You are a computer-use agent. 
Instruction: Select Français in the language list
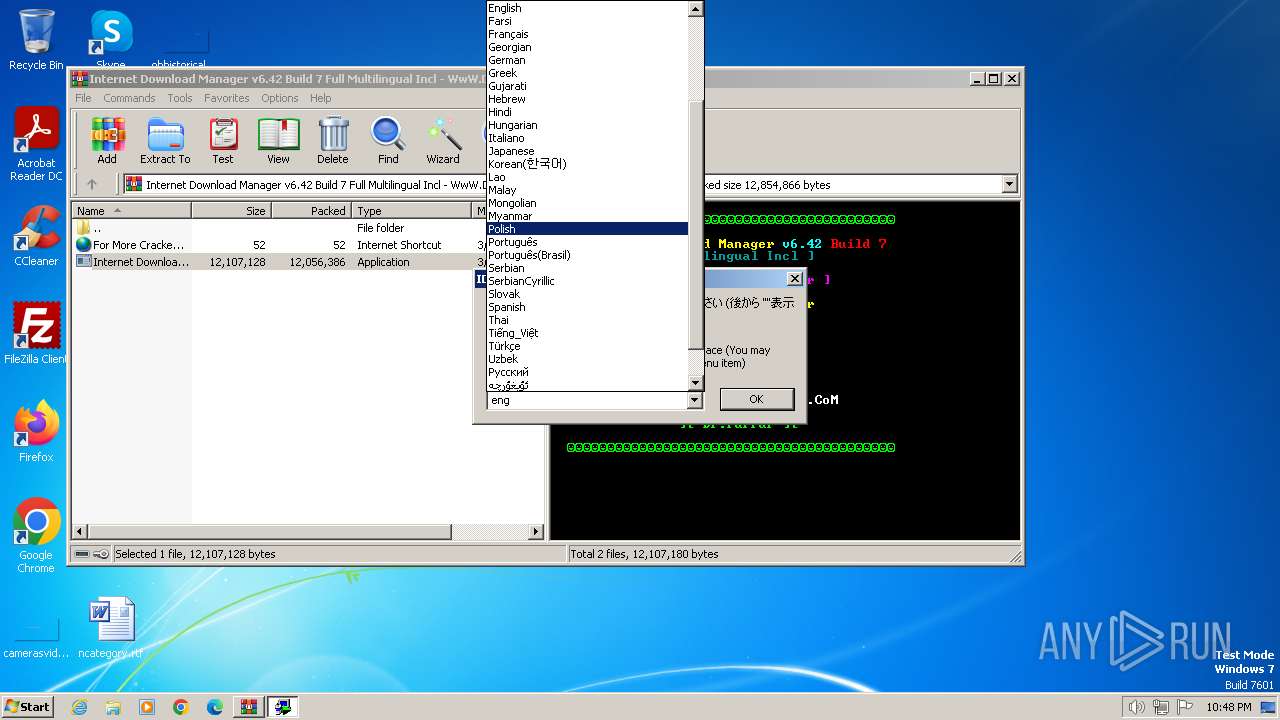point(588,34)
